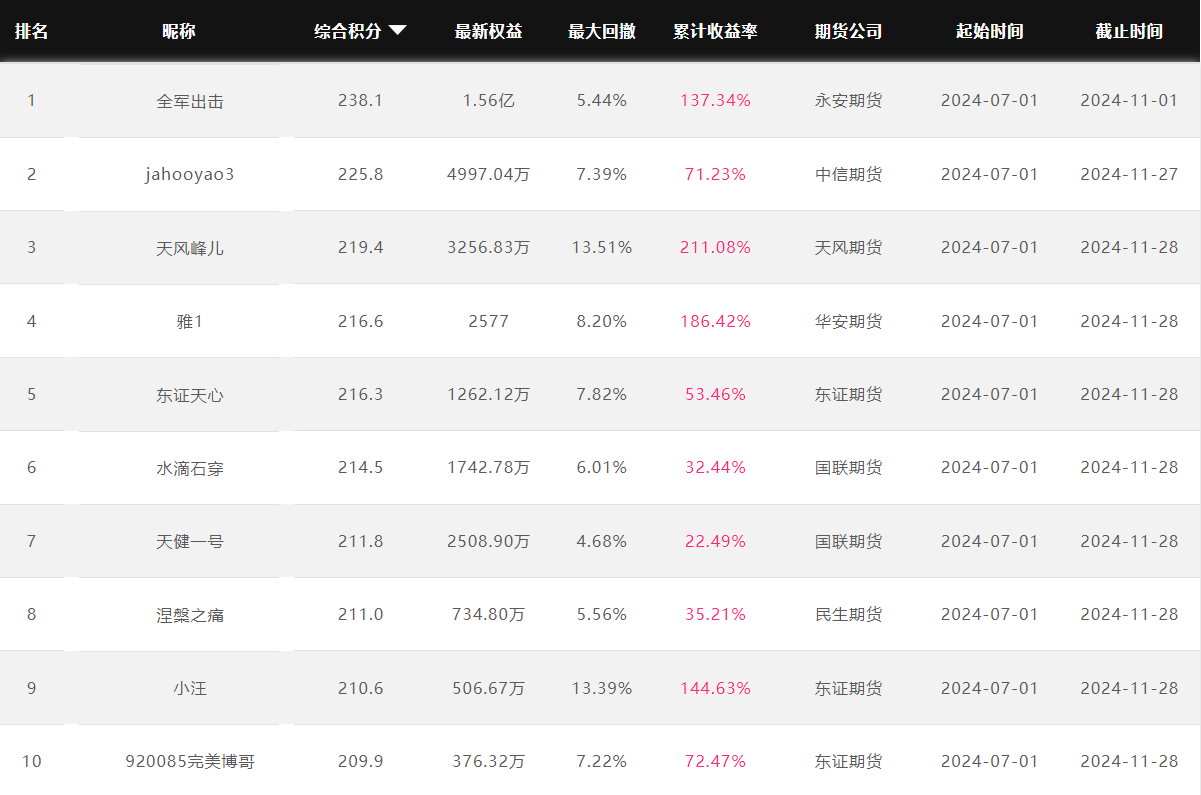Click the 32.44% return rate
Image resolution: width=1201 pixels, height=795 pixels.
pos(715,467)
